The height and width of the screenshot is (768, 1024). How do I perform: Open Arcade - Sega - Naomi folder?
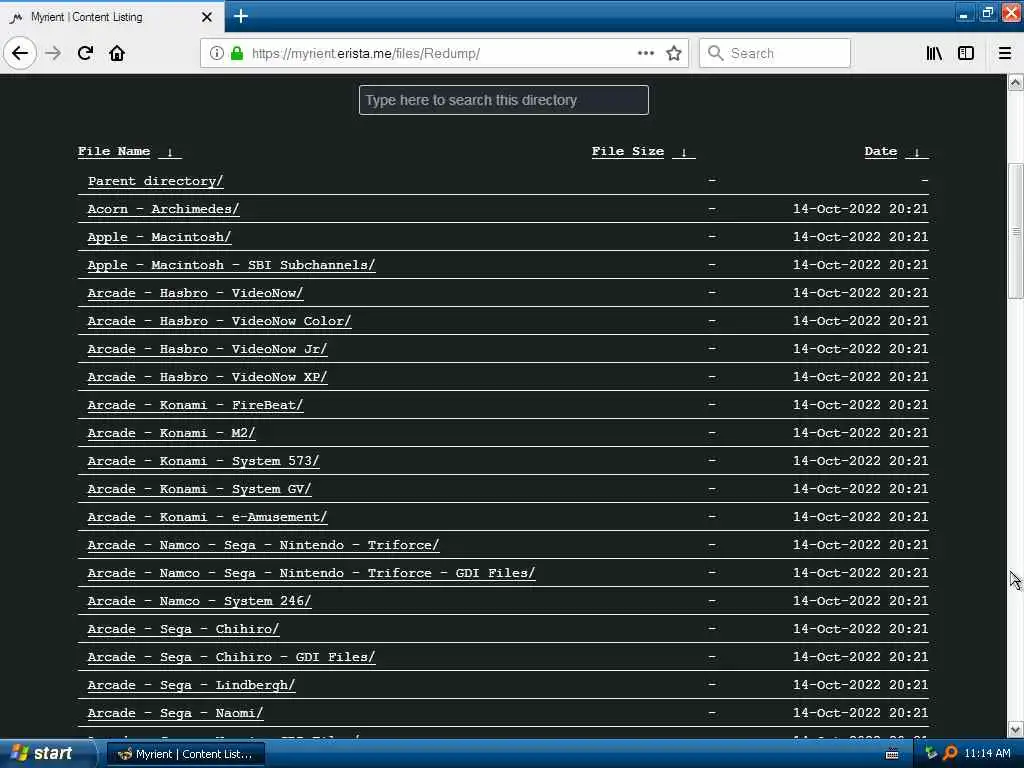coord(175,714)
